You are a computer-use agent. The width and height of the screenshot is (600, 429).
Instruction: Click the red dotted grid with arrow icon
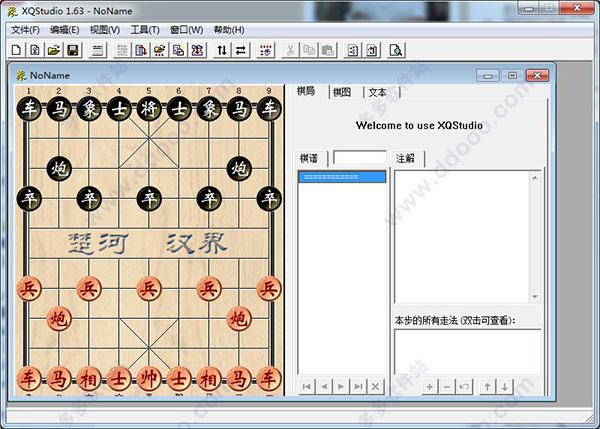(x=266, y=50)
